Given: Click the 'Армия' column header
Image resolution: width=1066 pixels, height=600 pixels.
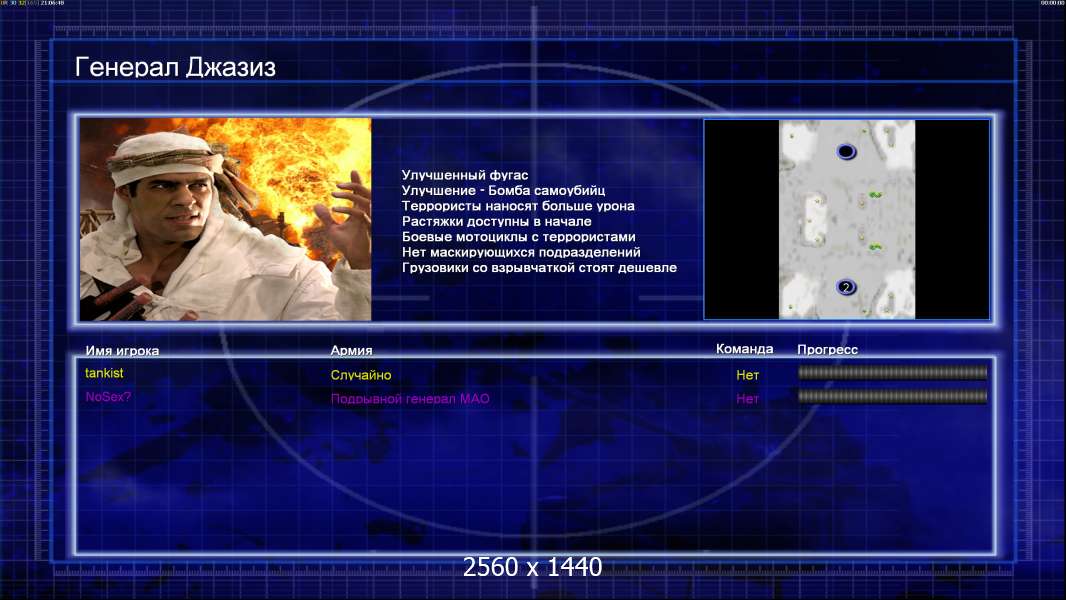Looking at the screenshot, I should point(351,351).
